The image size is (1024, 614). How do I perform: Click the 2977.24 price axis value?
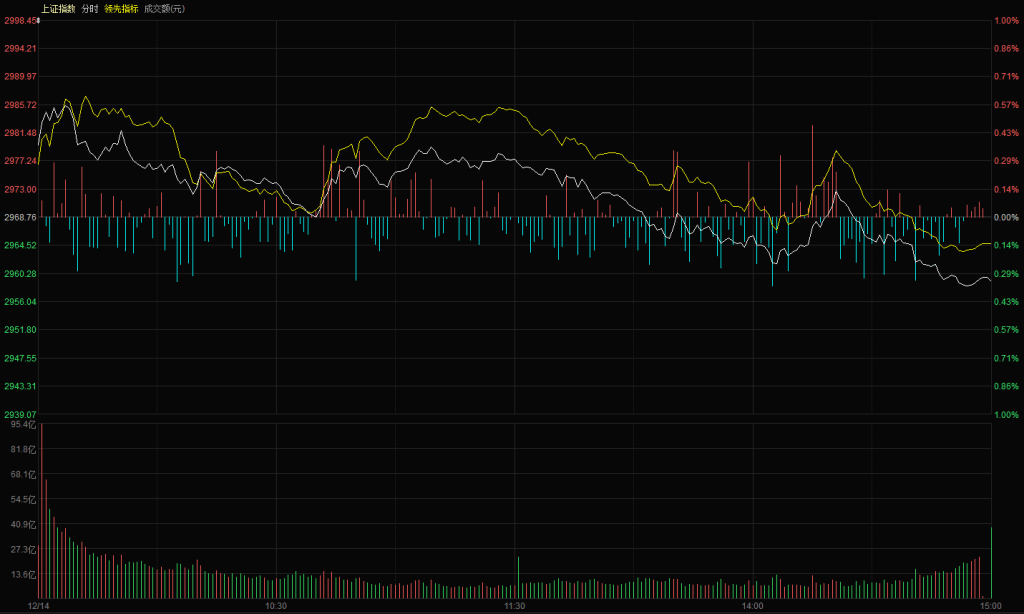pos(20,161)
